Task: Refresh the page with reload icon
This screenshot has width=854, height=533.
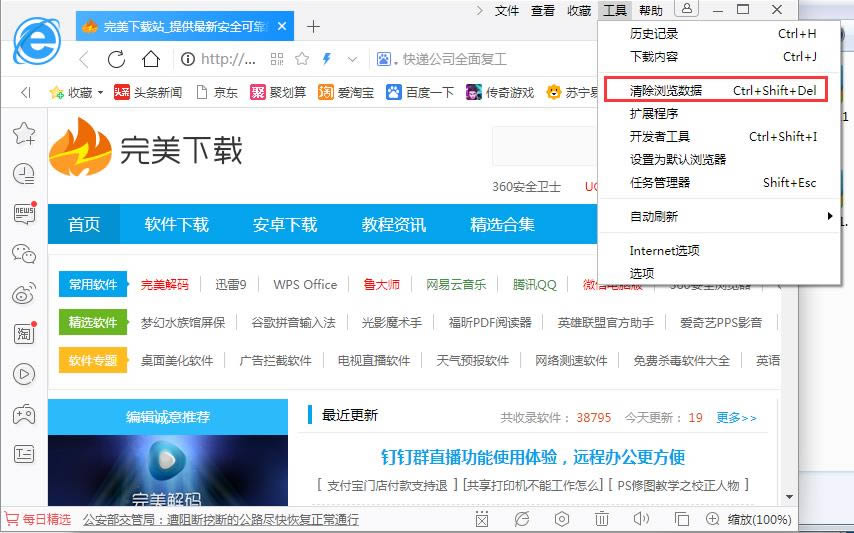Action: [x=116, y=59]
